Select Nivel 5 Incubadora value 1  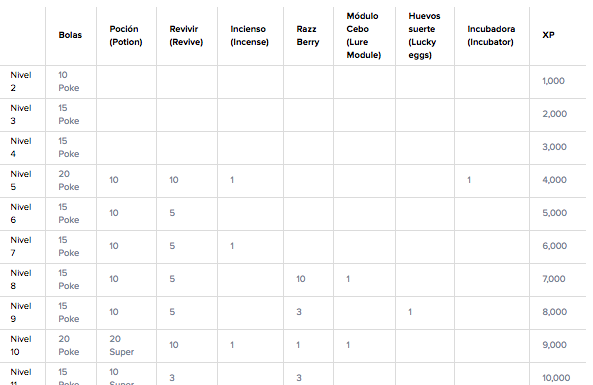pos(469,180)
